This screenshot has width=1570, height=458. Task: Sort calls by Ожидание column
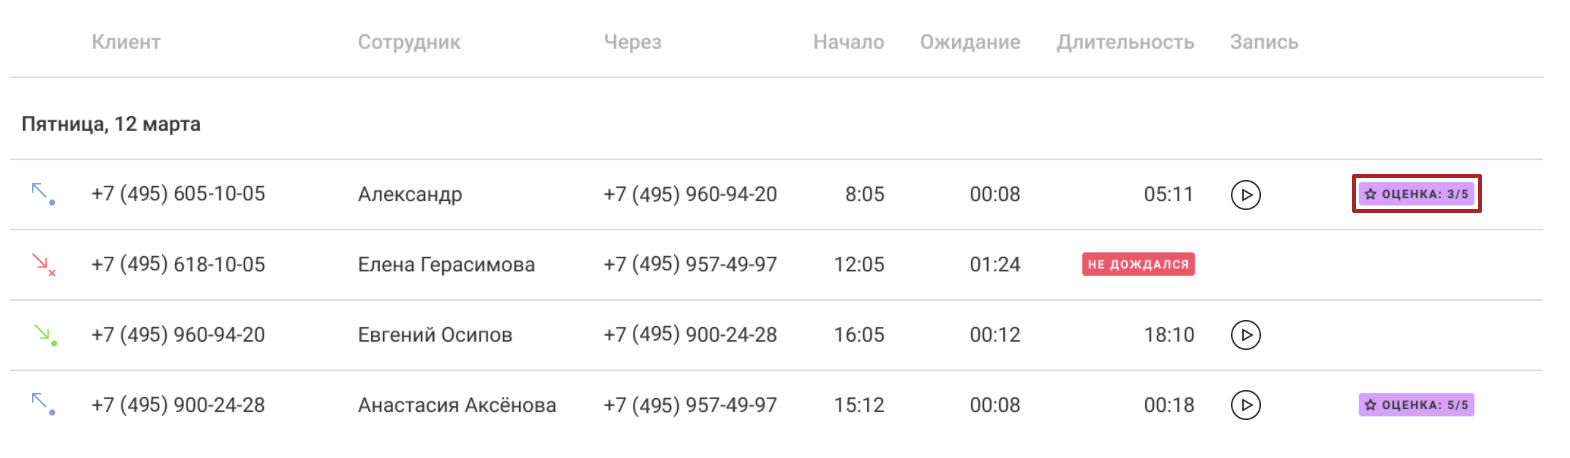[x=970, y=42]
